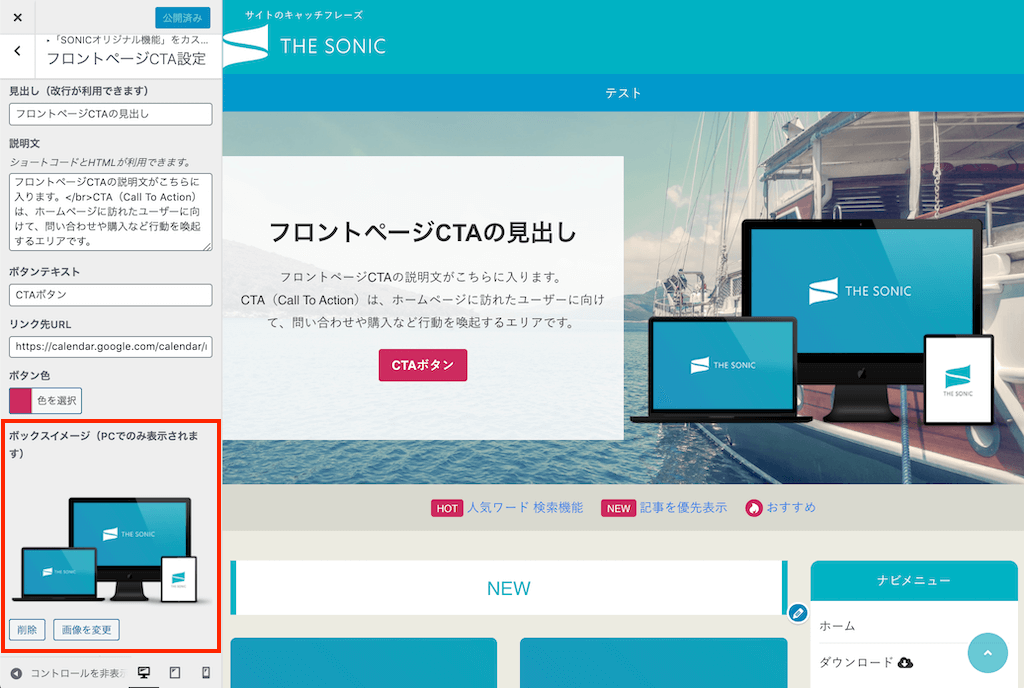This screenshot has height=688, width=1024.
Task: Open ホーム in the ナビメニュー sidebar
Action: 837,625
